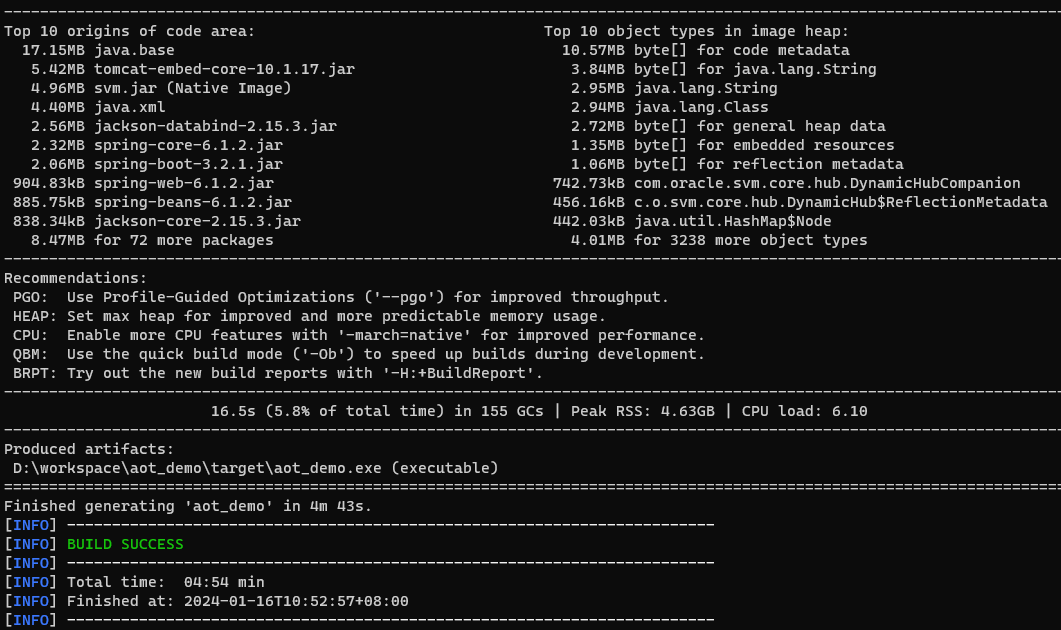Click the PGO recommendation line

(340, 297)
